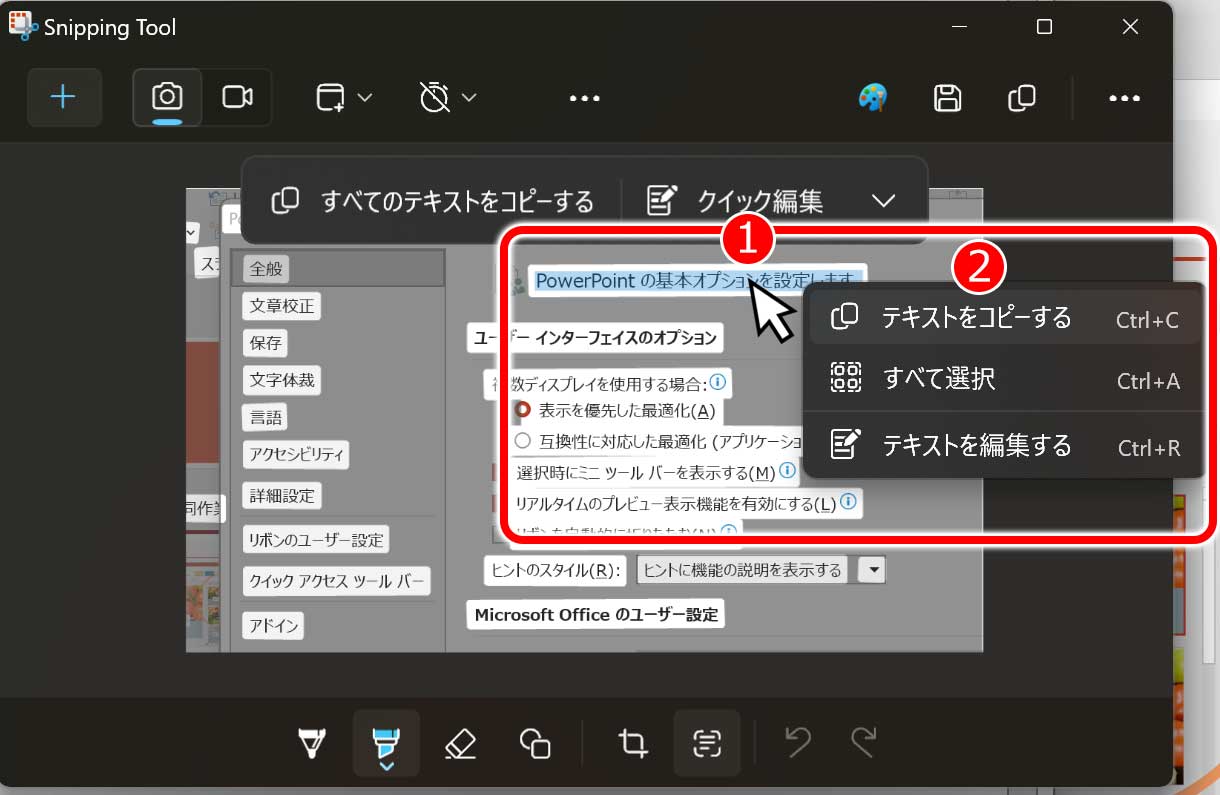This screenshot has height=795, width=1220.
Task: Switch to video recording mode
Action: pyautogui.click(x=237, y=97)
